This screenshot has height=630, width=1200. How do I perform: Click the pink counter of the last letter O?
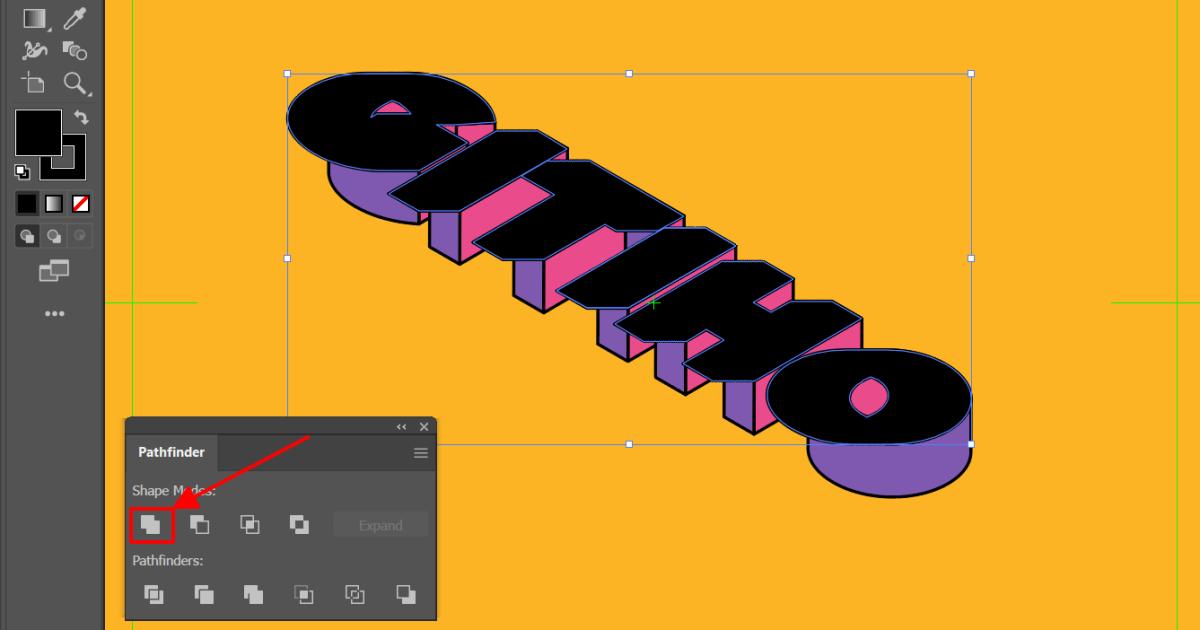(868, 397)
